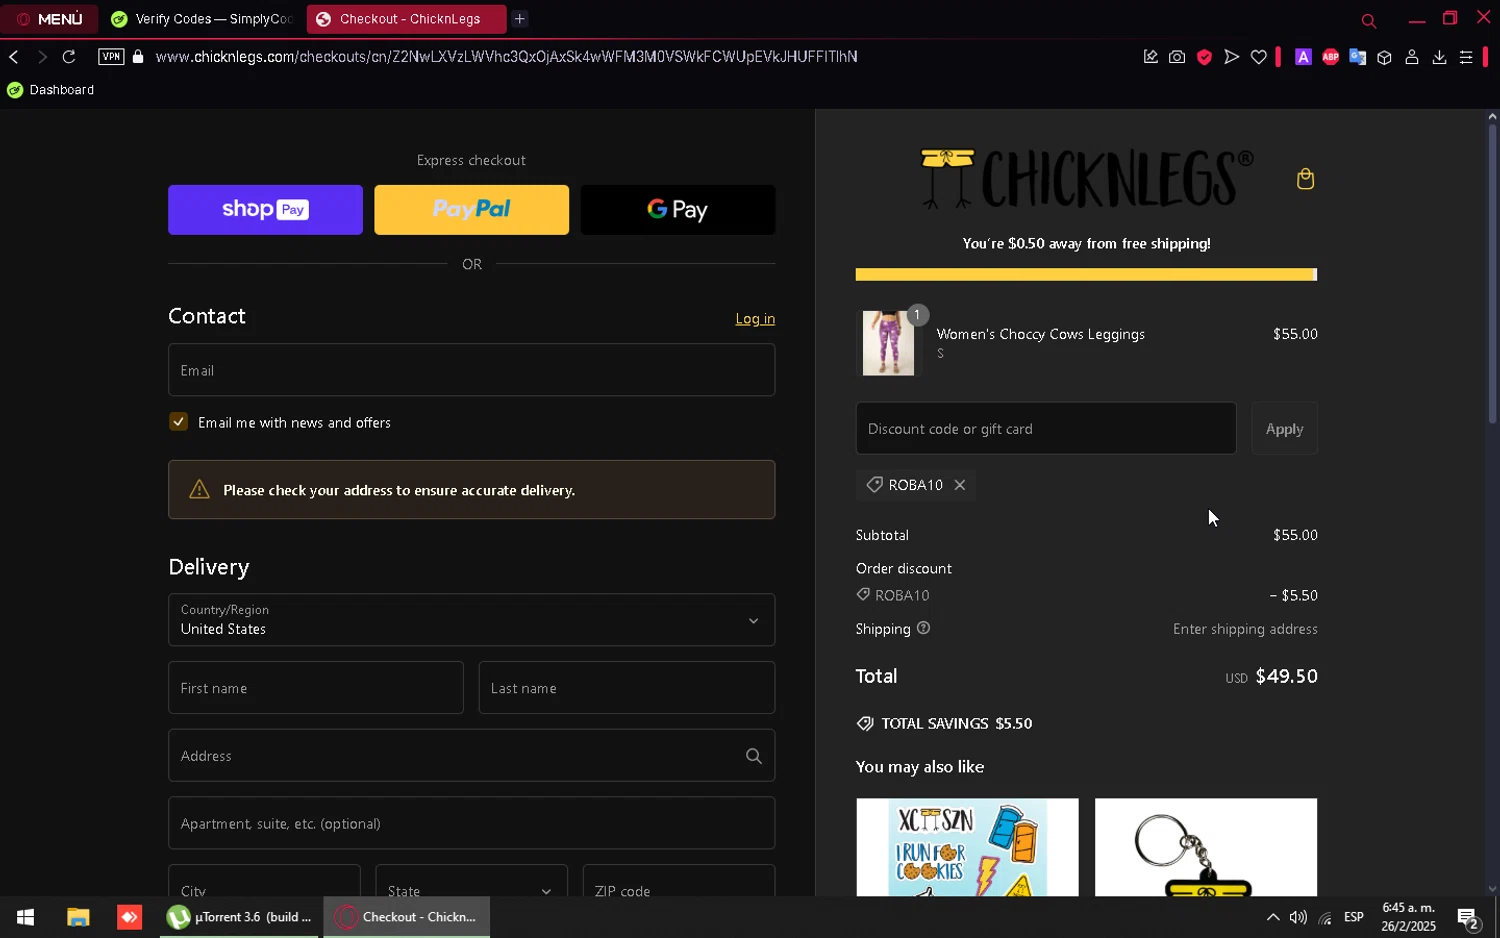Click the ESP language indicator
Screen dimensions: 1500x938
coord(1354,917)
